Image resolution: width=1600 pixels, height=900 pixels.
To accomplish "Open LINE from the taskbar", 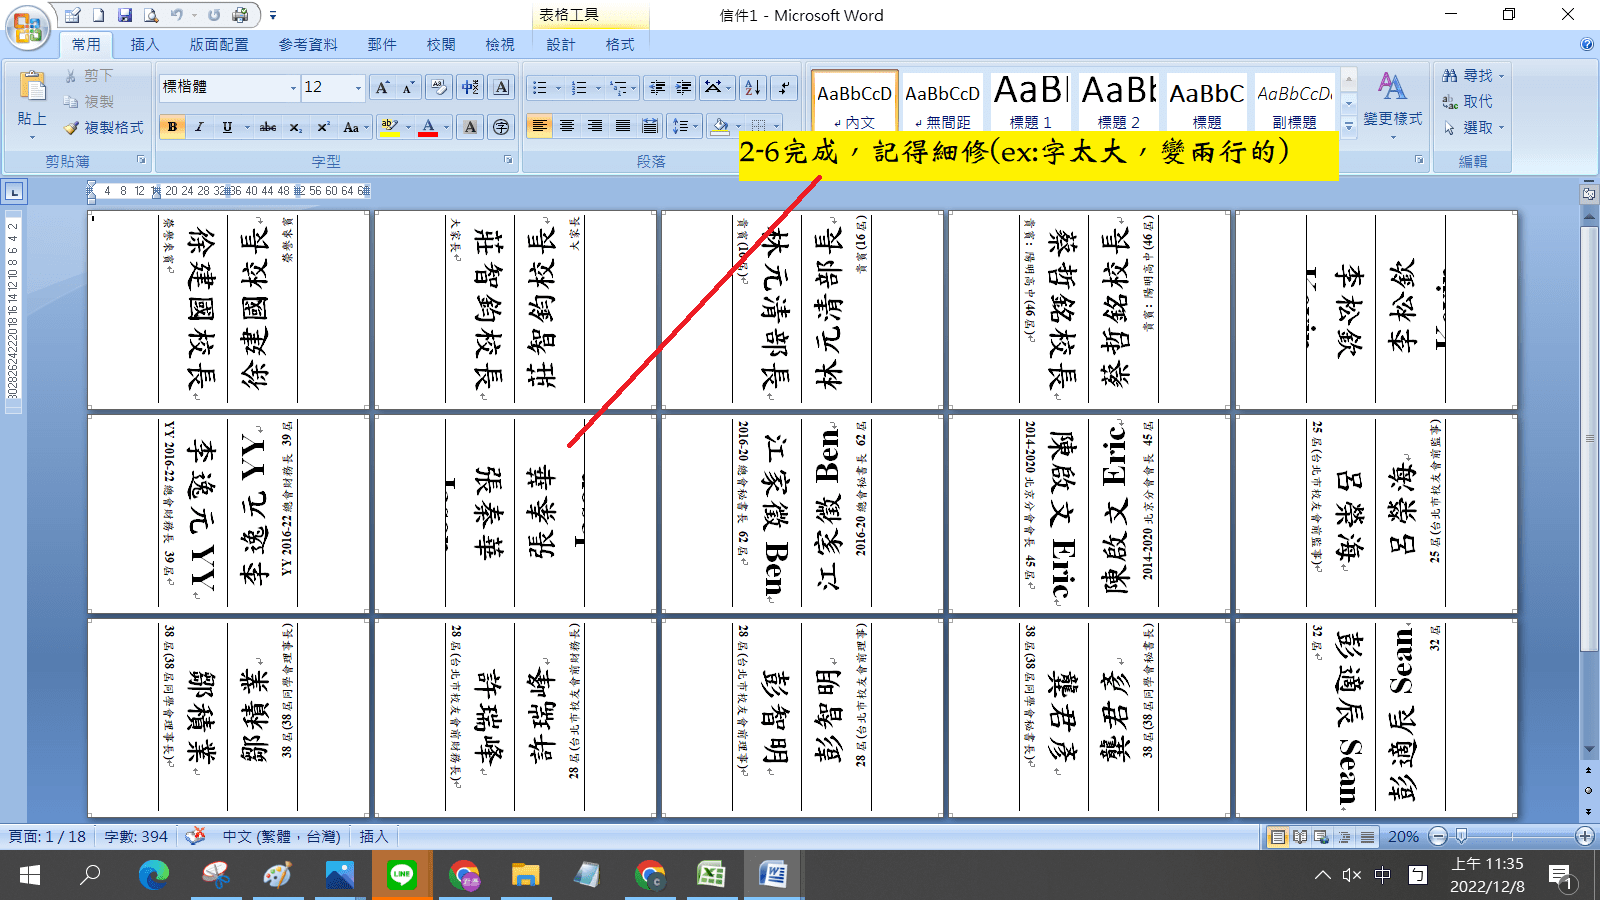I will point(402,875).
